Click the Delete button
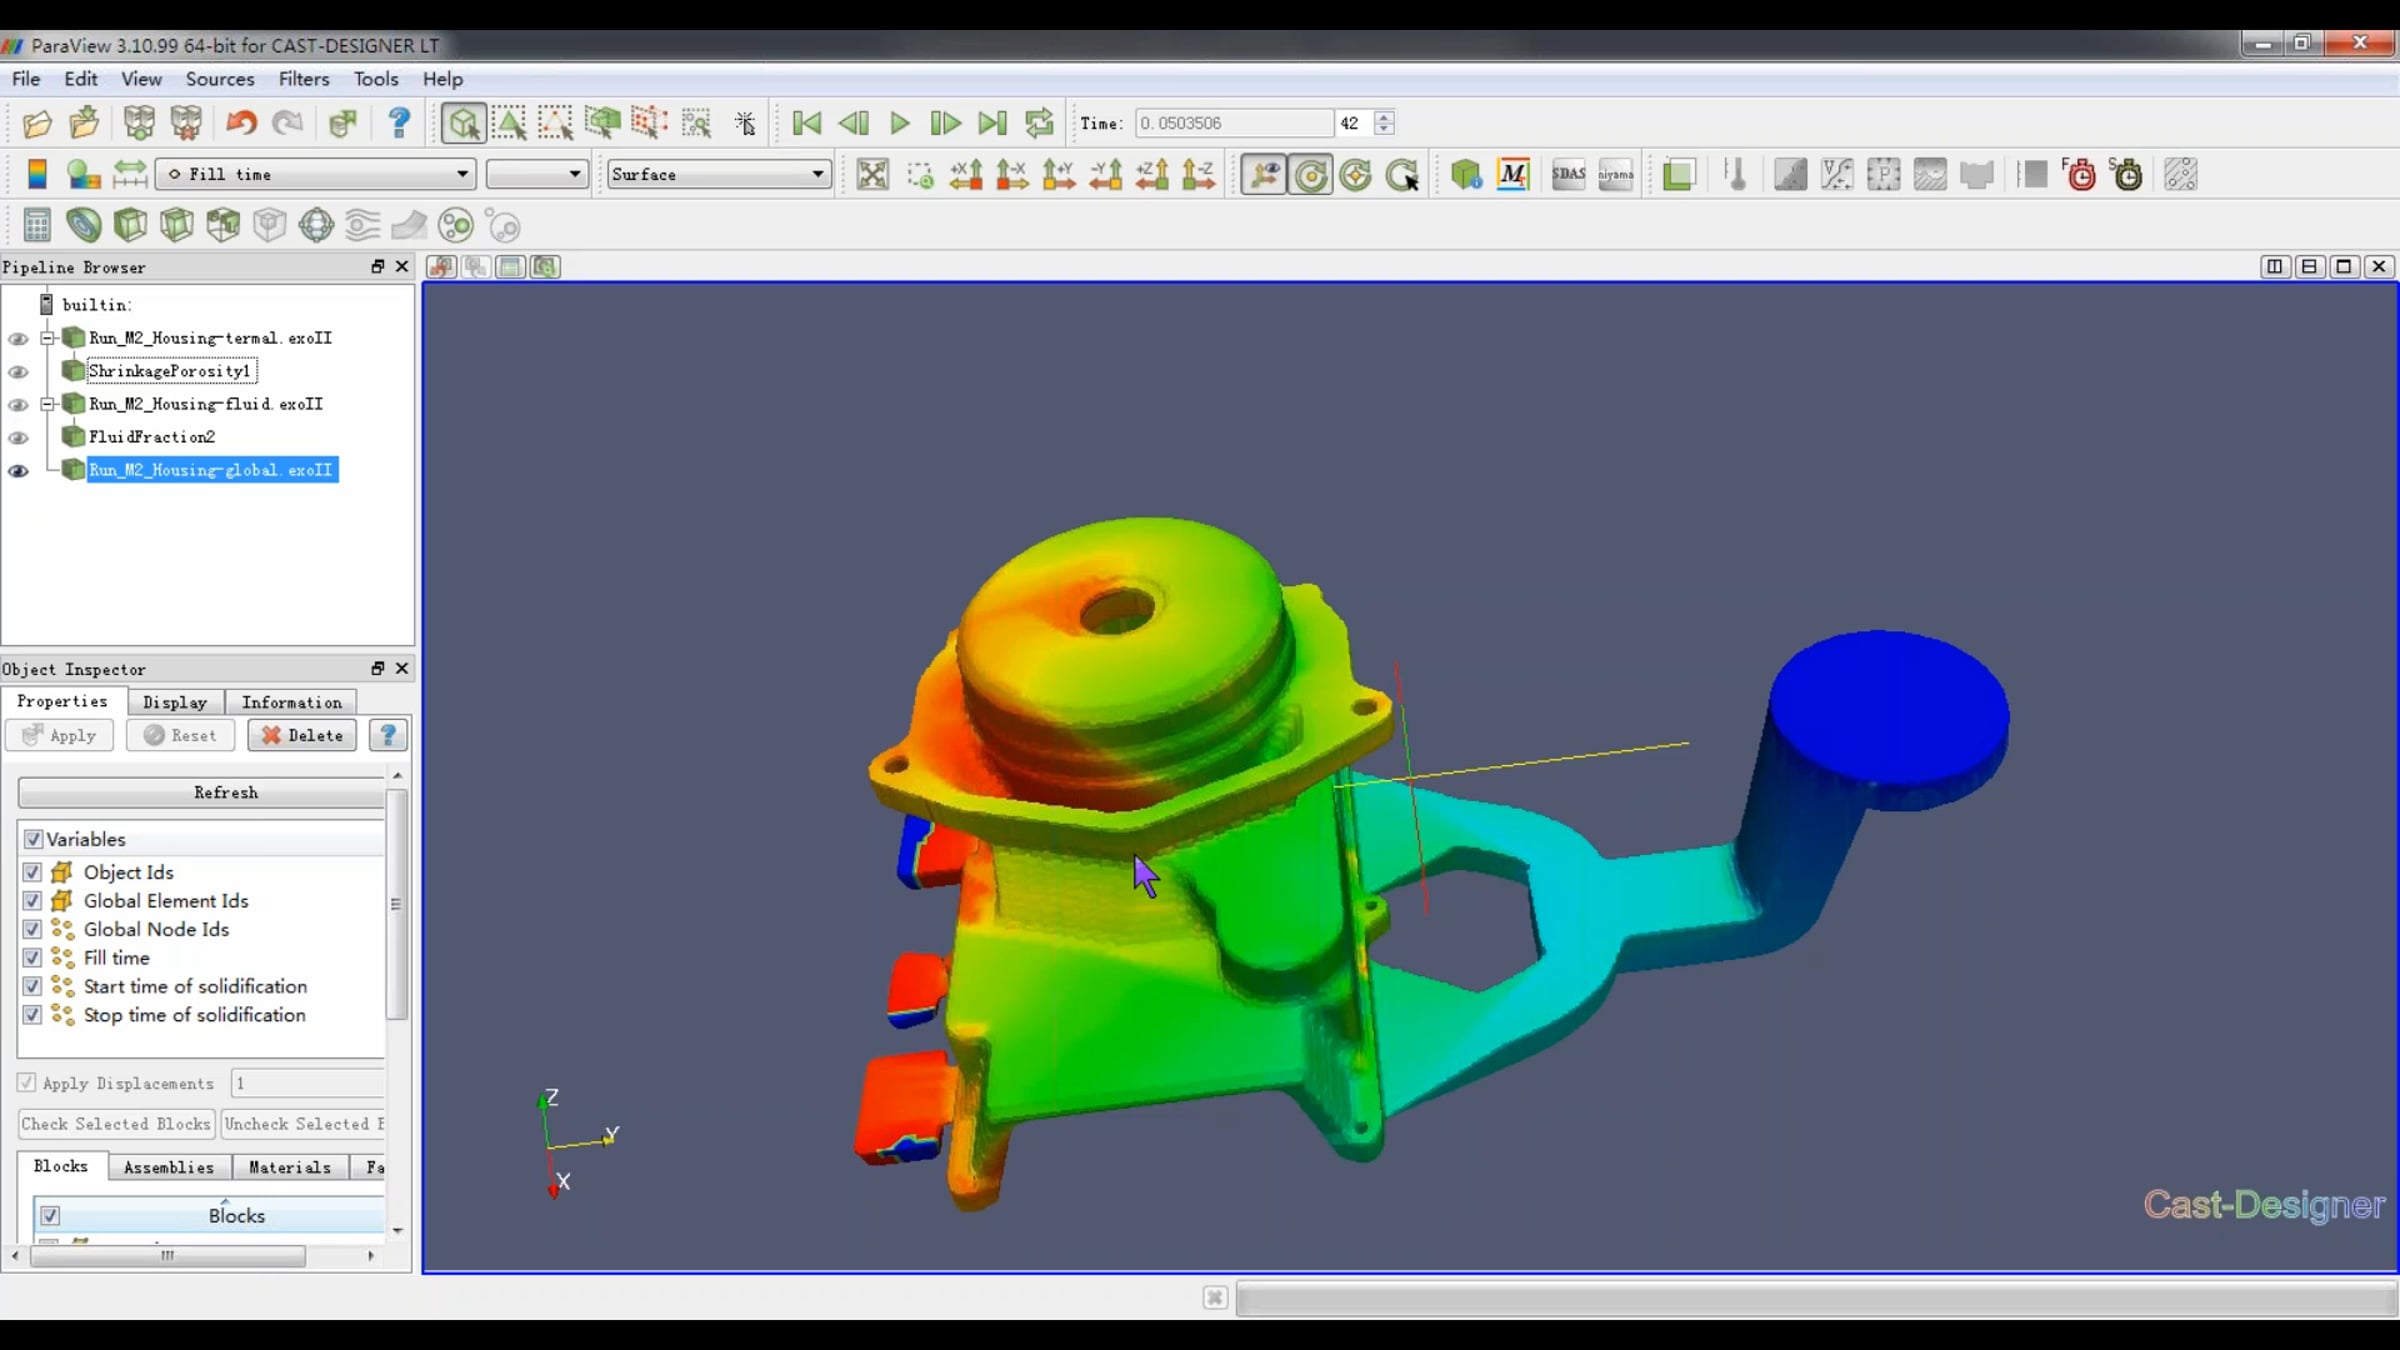The height and width of the screenshot is (1350, 2400). 302,735
